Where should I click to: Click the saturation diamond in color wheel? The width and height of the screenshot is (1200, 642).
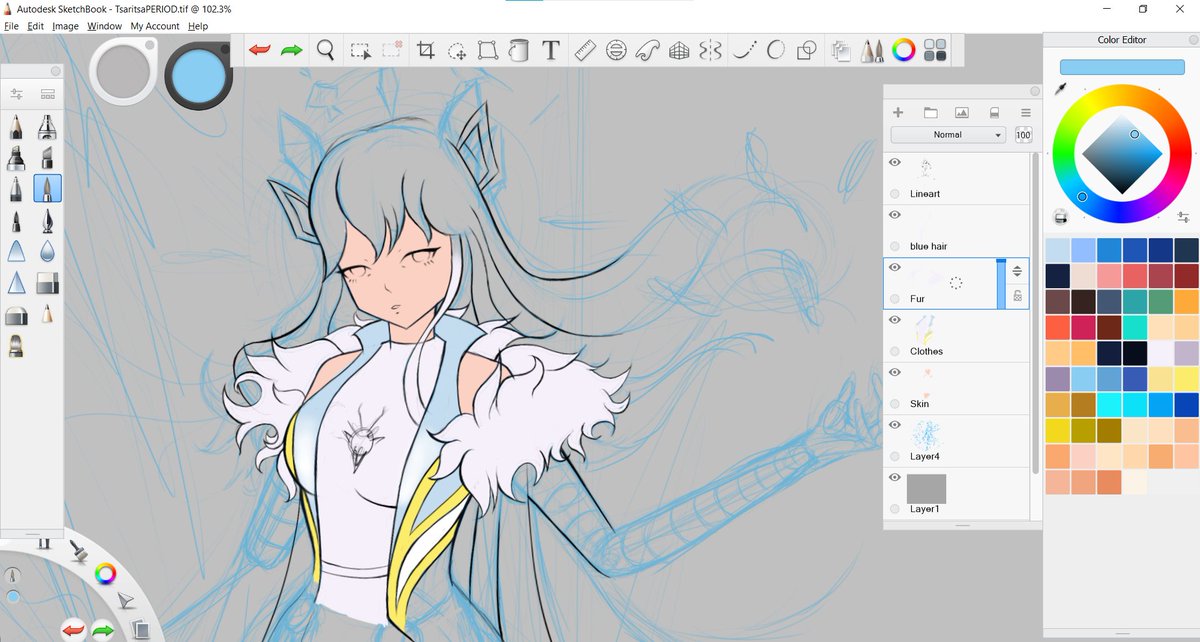(1122, 153)
